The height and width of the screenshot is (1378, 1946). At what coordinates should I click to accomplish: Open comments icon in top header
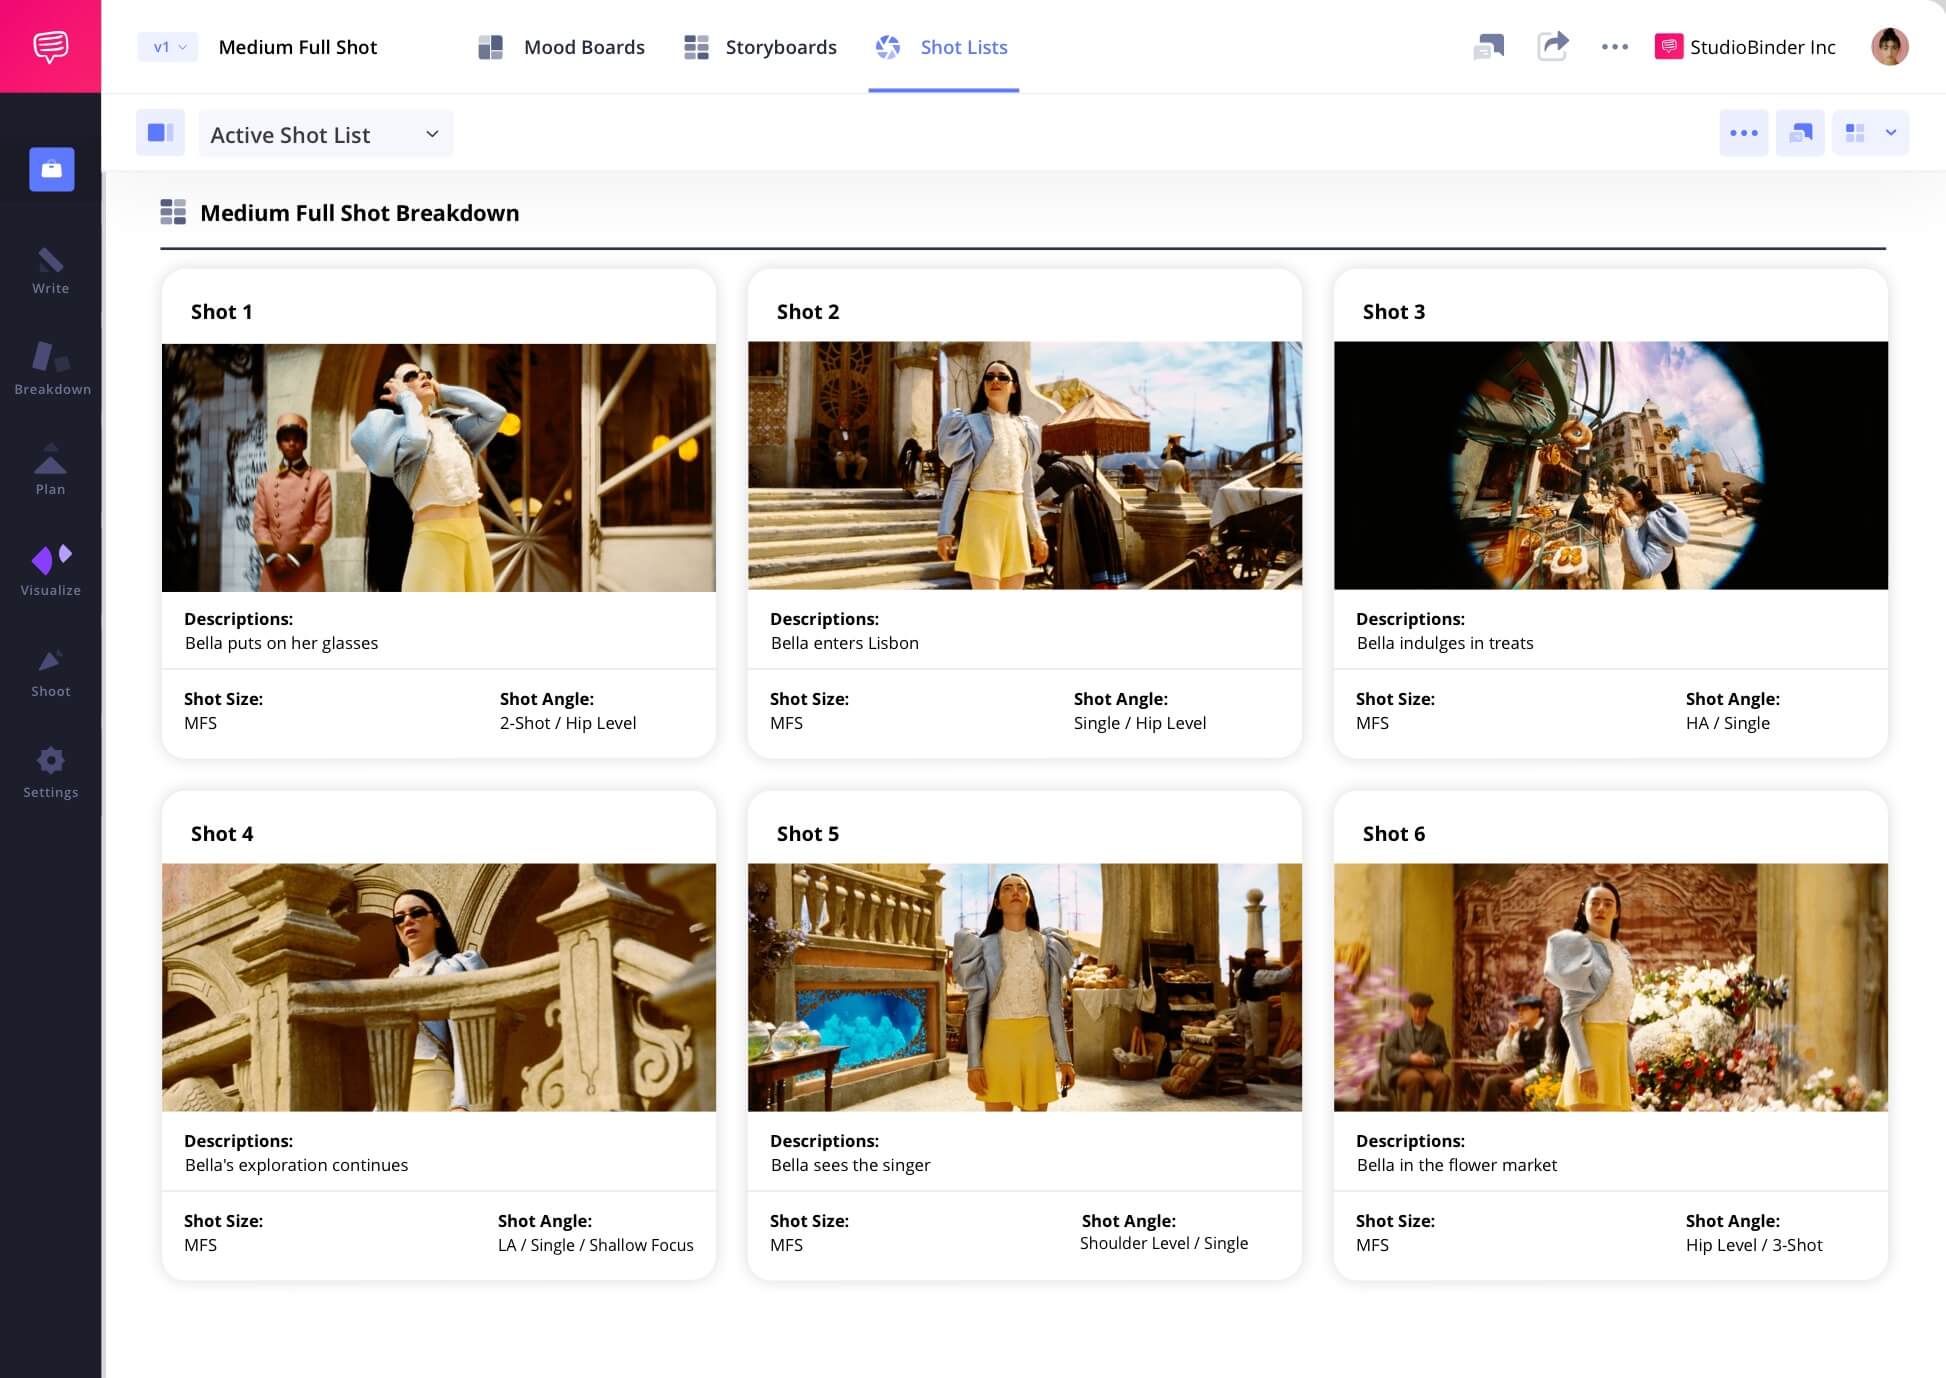[1488, 47]
